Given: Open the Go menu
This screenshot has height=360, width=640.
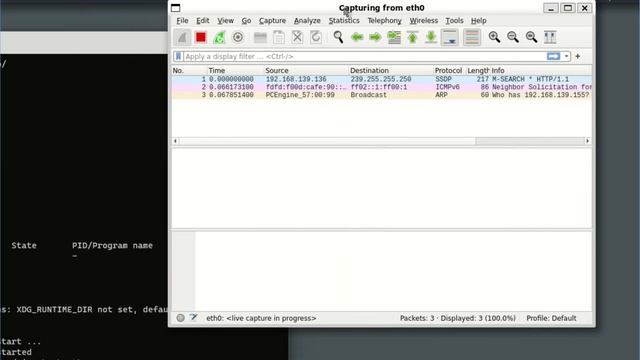Looking at the screenshot, I should coord(246,20).
